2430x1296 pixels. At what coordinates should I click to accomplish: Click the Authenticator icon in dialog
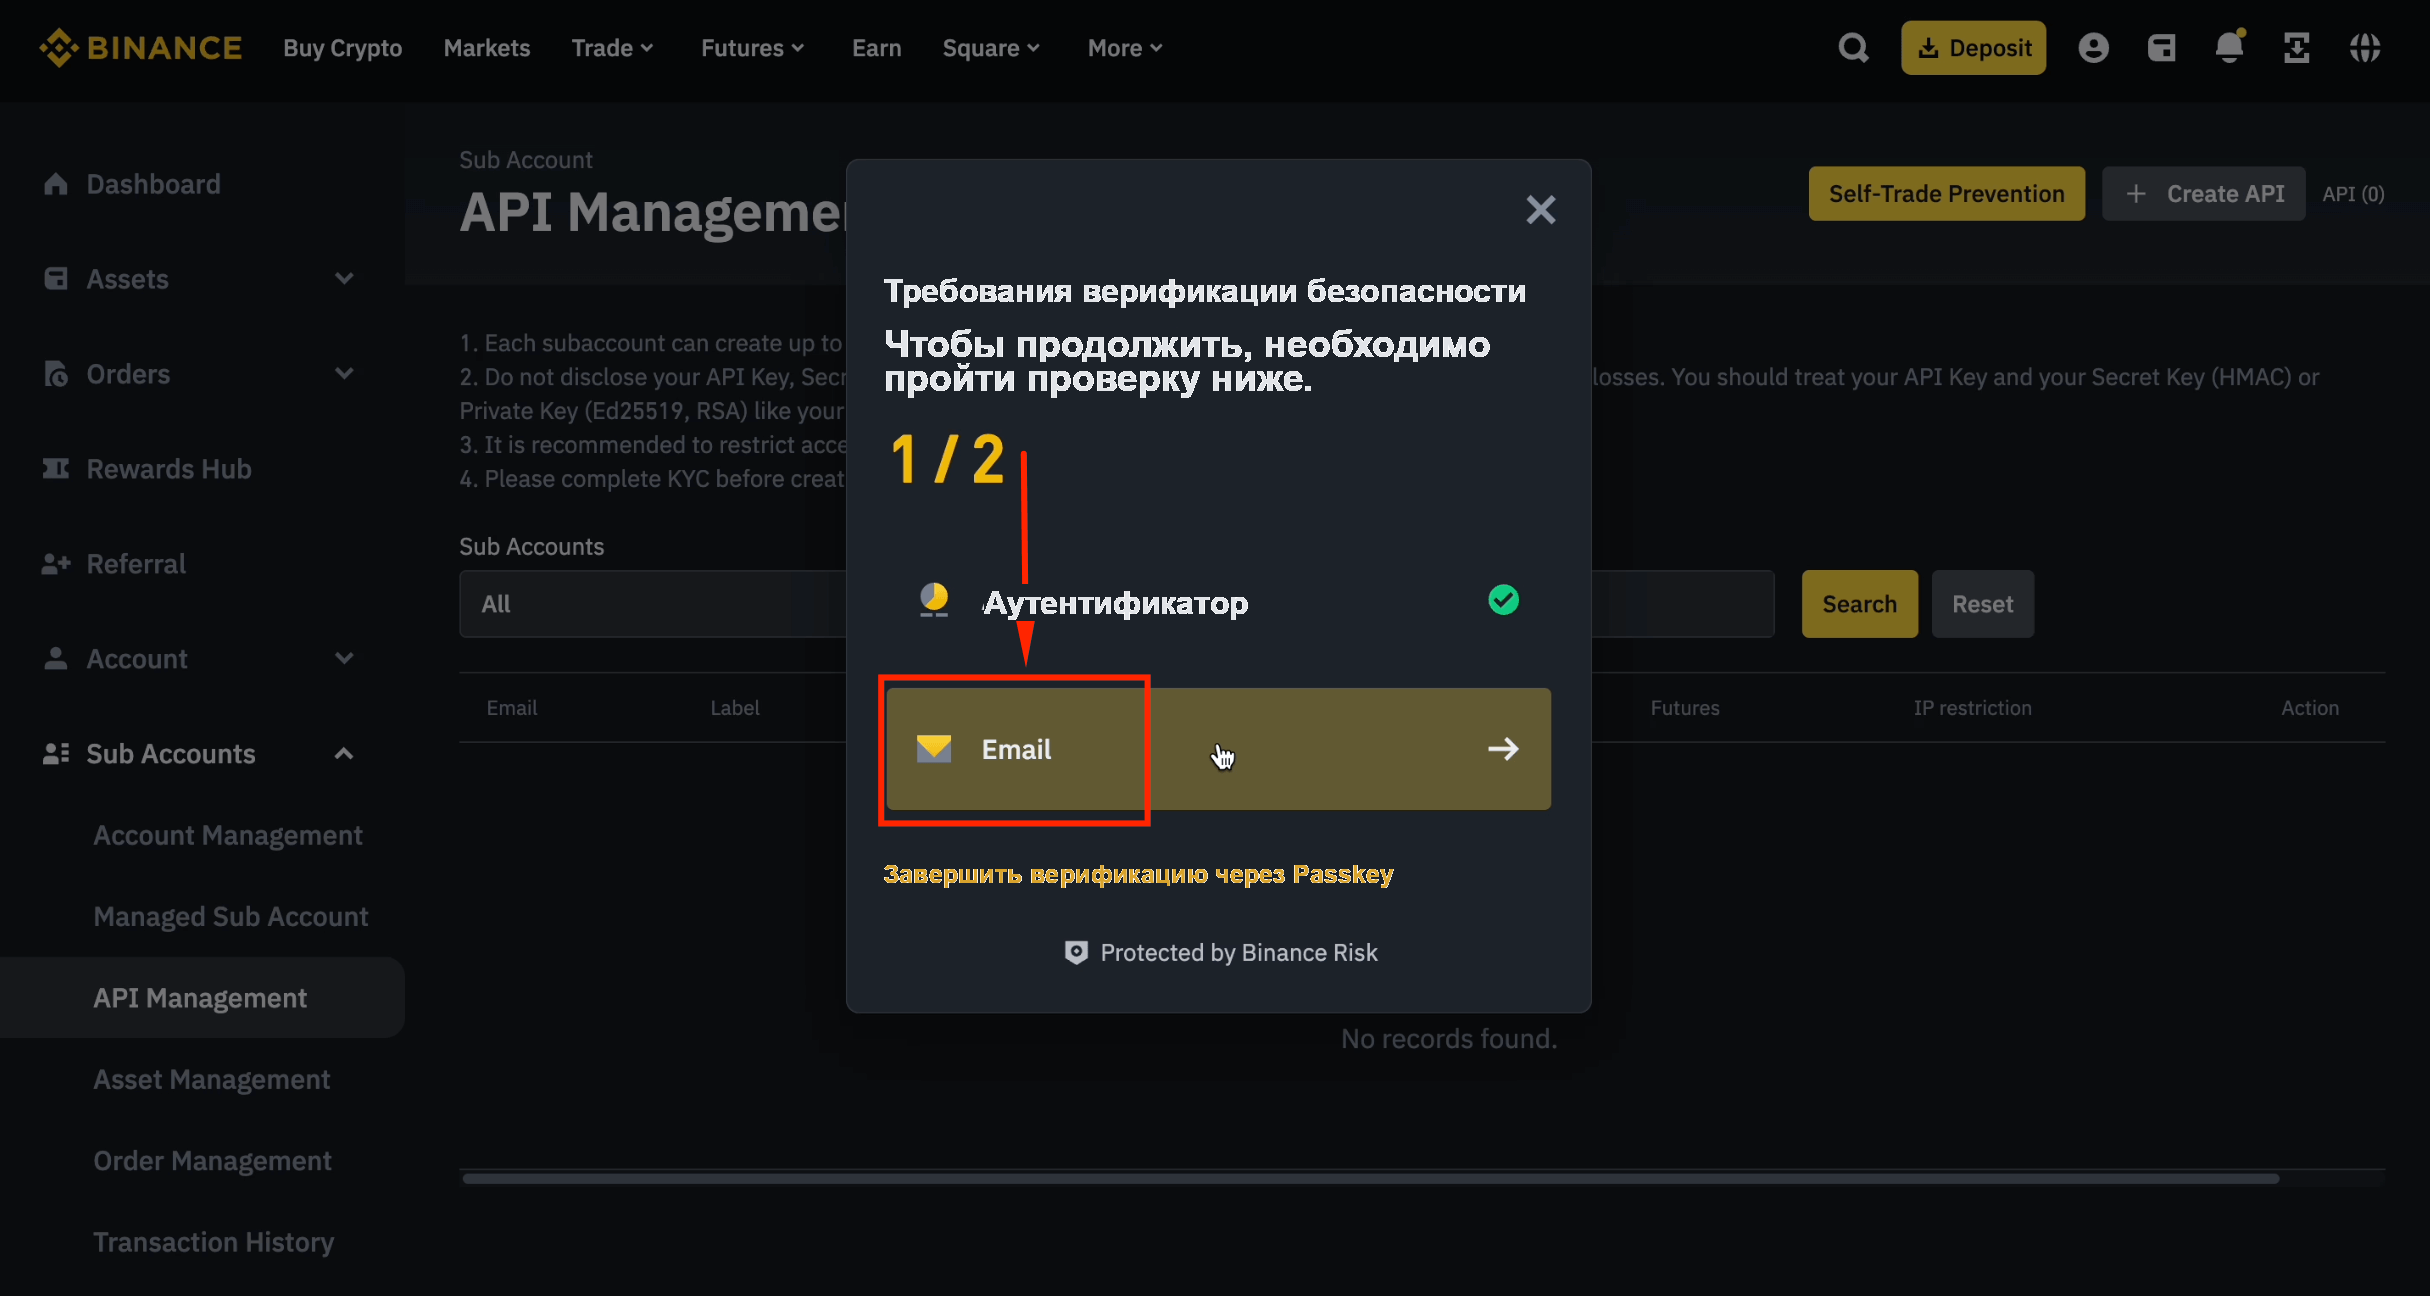point(934,601)
